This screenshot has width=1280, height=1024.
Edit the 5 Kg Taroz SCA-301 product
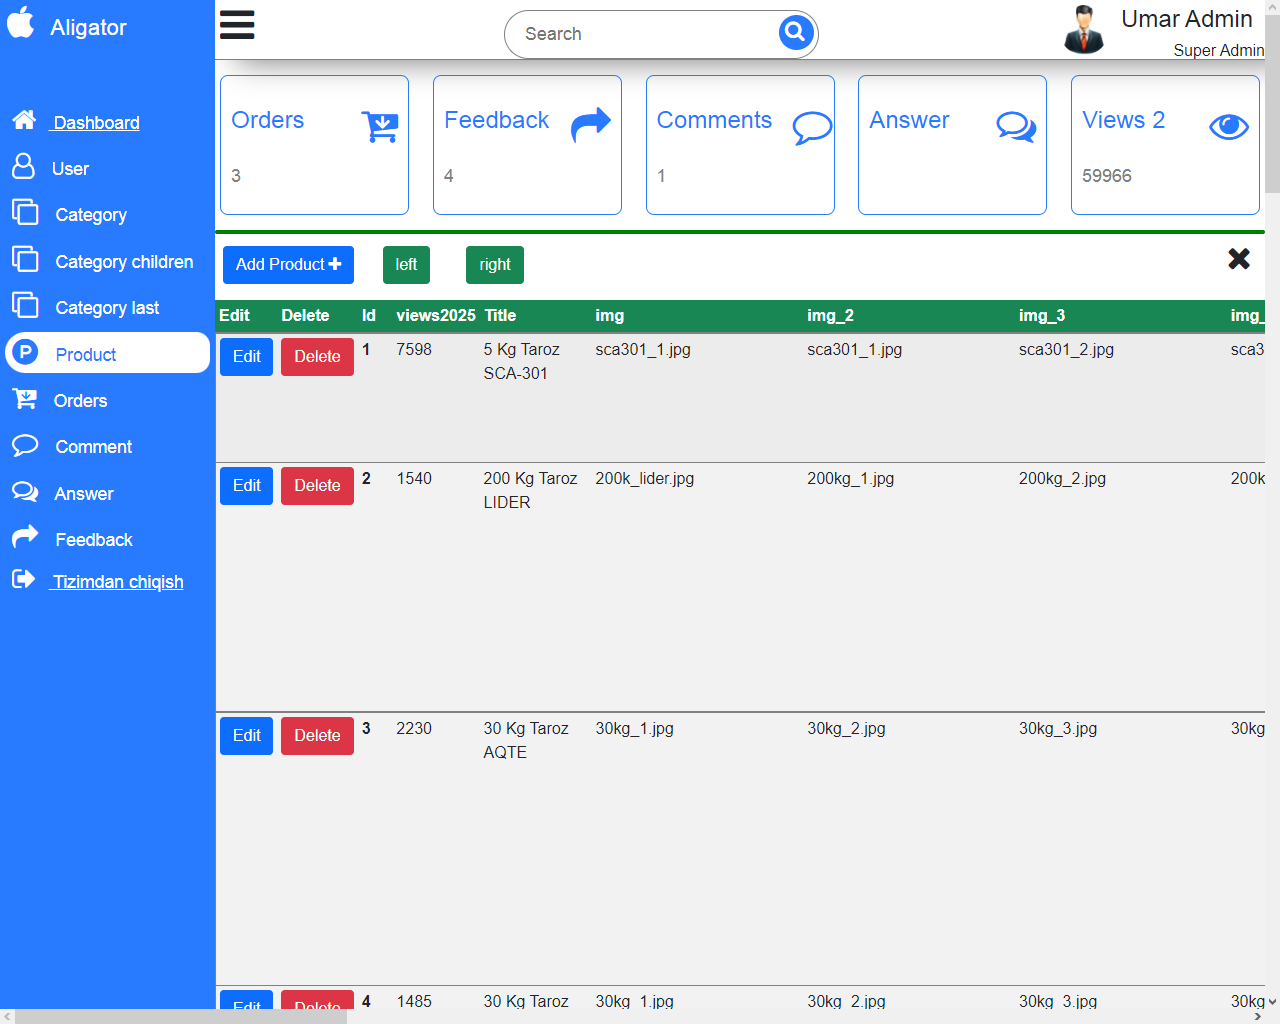(x=247, y=357)
